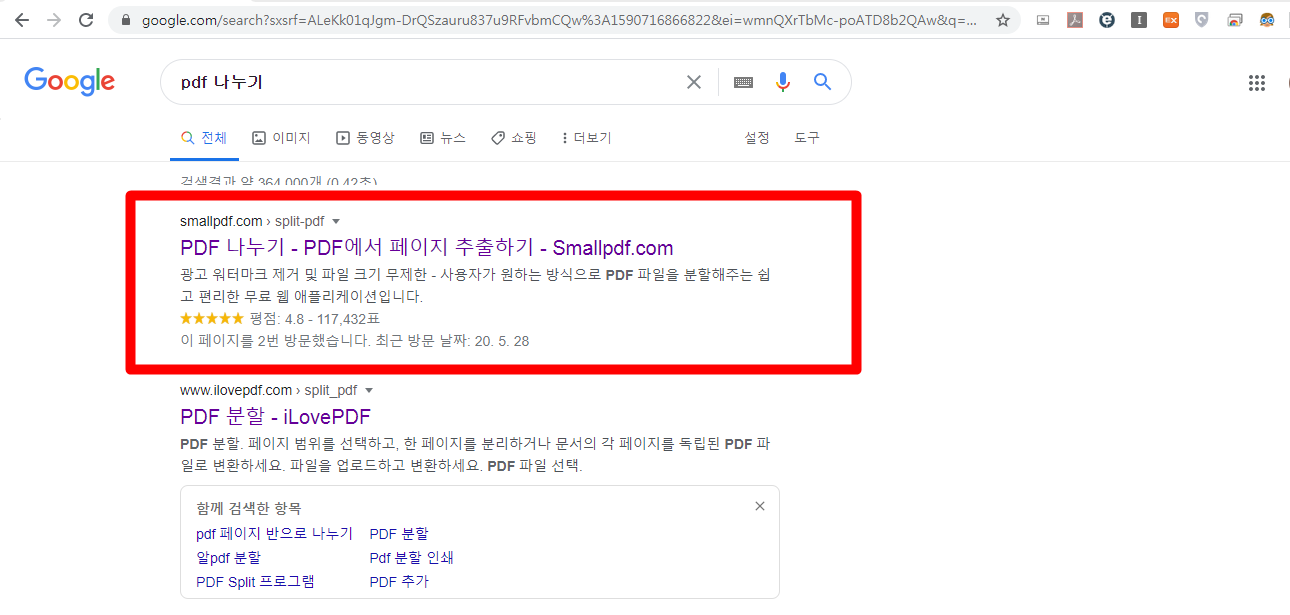Start voice search with microphone icon

pyautogui.click(x=783, y=82)
